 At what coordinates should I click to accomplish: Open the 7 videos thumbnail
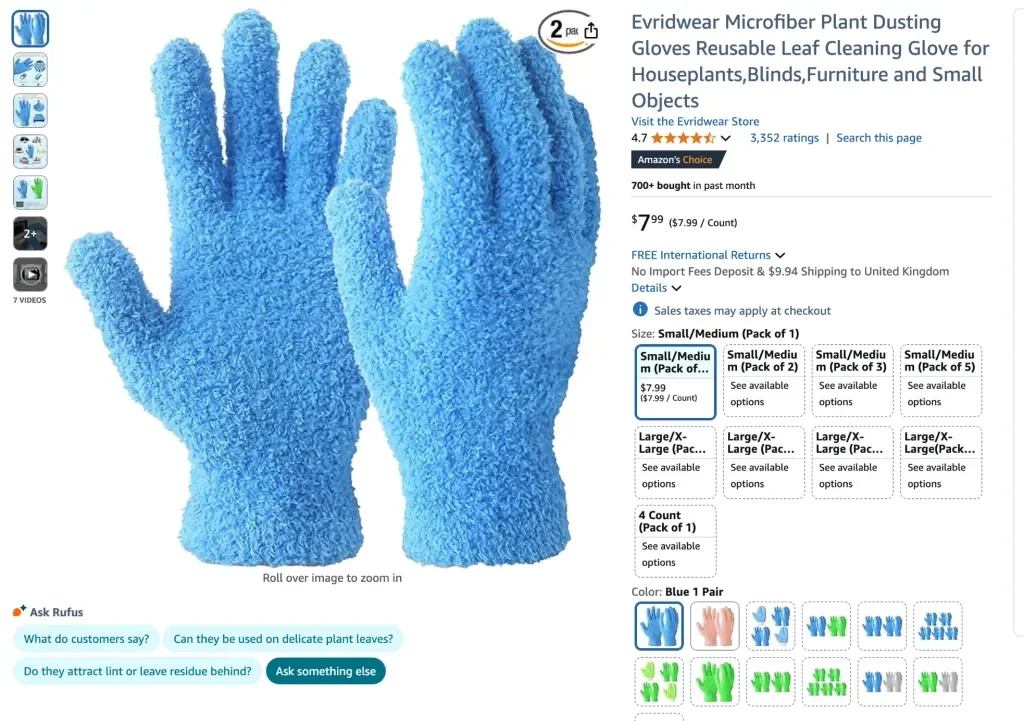pos(30,274)
